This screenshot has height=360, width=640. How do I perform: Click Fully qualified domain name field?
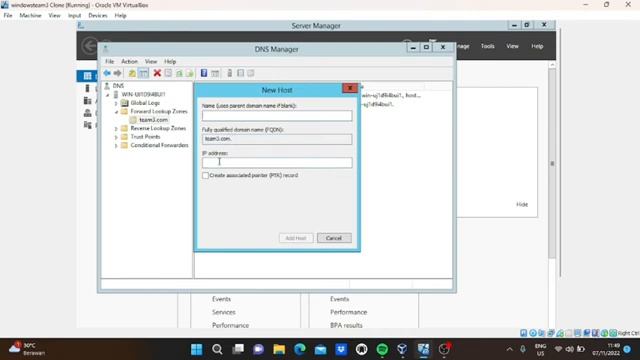[x=277, y=139]
